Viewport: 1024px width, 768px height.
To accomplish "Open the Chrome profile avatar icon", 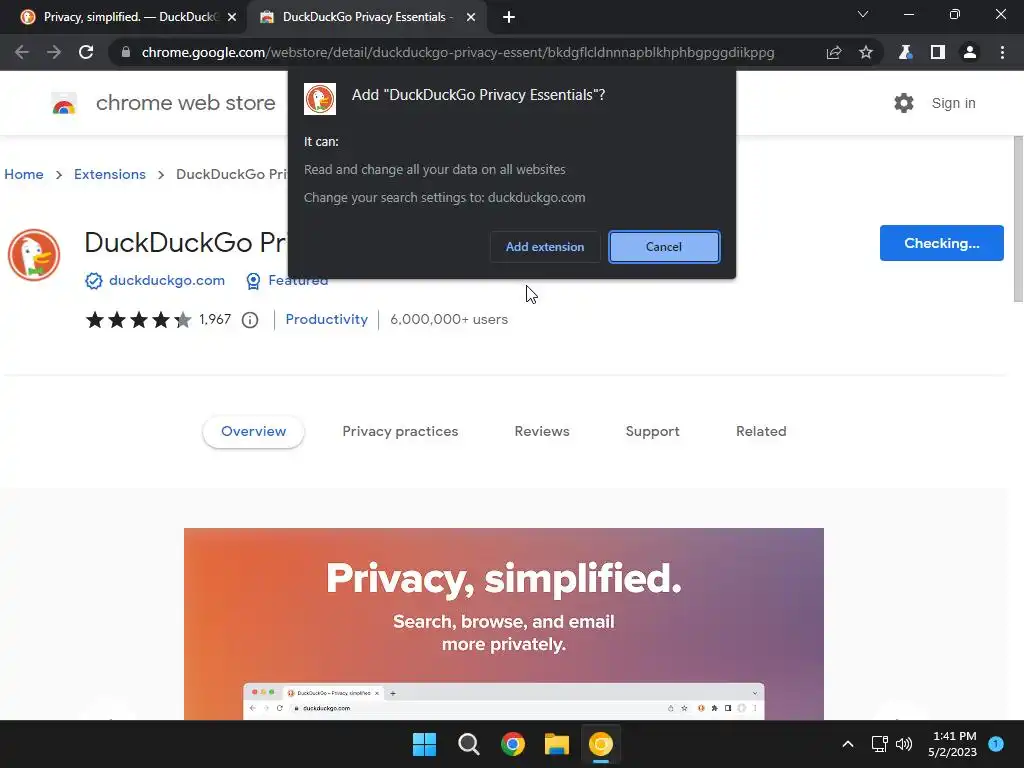I will pyautogui.click(x=970, y=52).
